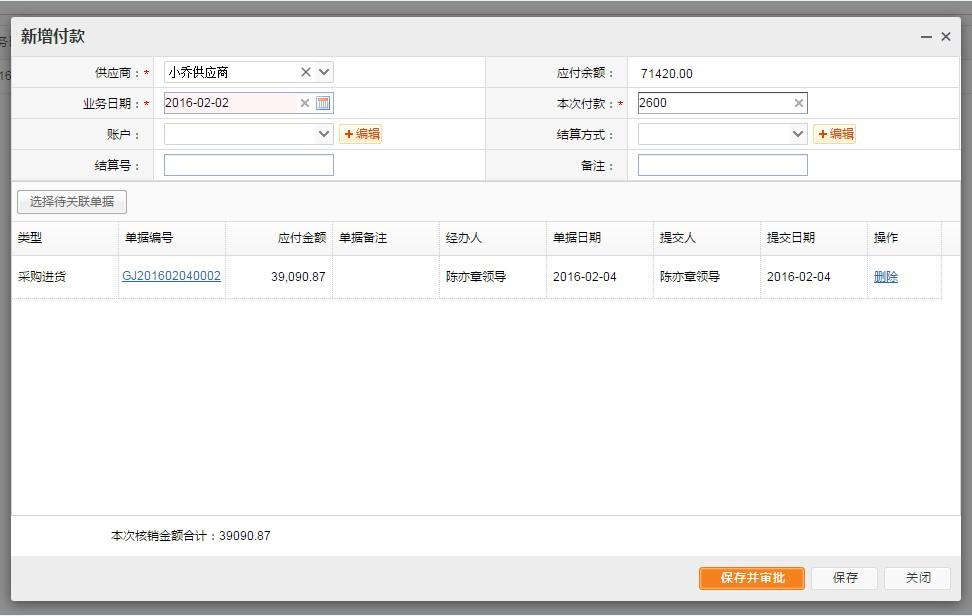Click the 保存 save button
This screenshot has height=616, width=972.
(845, 578)
